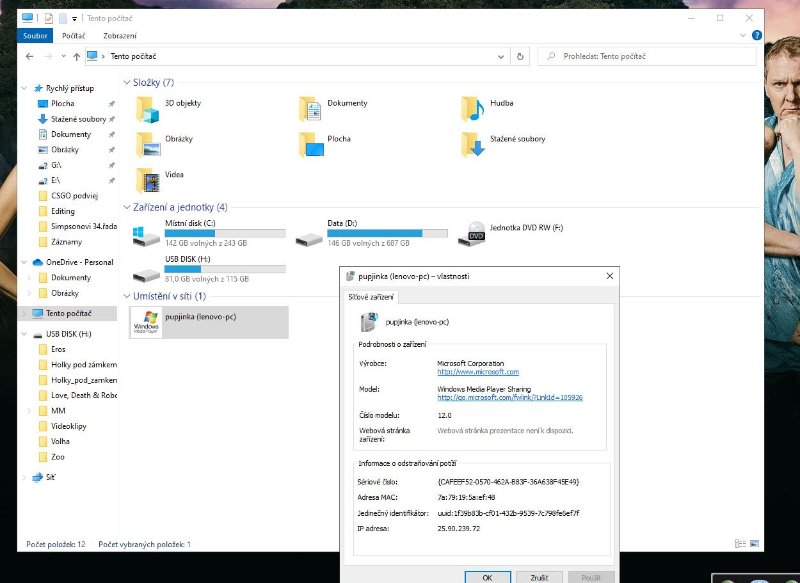Open the Plocha folder under Složky

310,145
